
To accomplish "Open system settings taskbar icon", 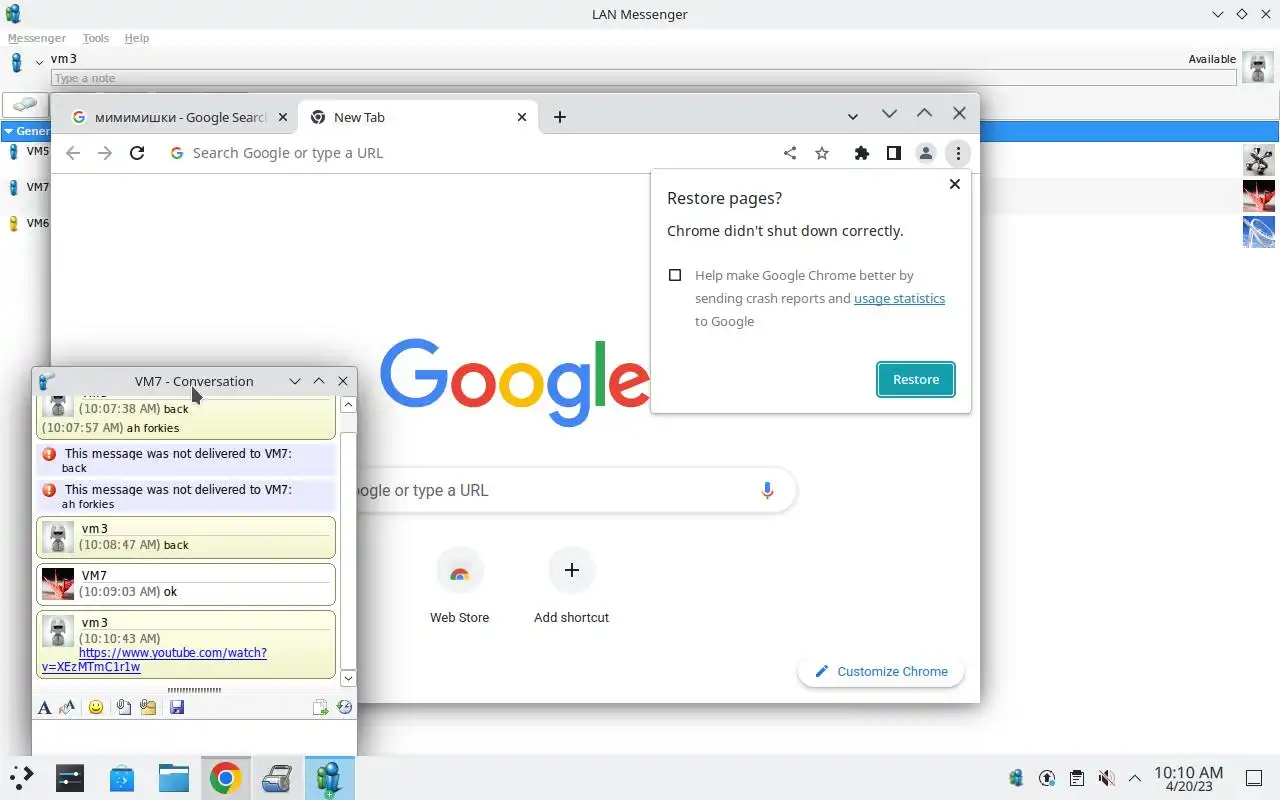I will point(70,778).
